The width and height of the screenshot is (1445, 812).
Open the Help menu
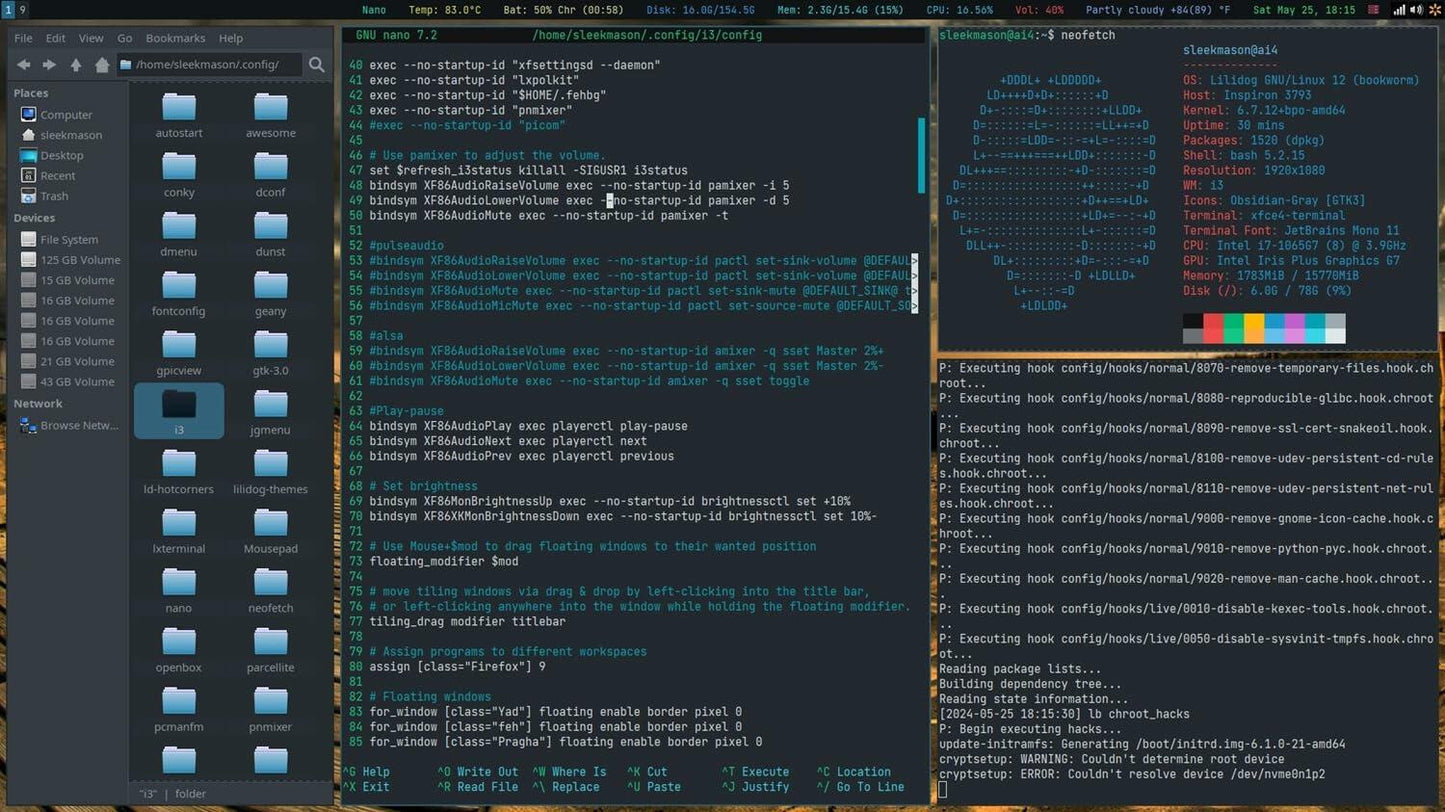(231, 38)
